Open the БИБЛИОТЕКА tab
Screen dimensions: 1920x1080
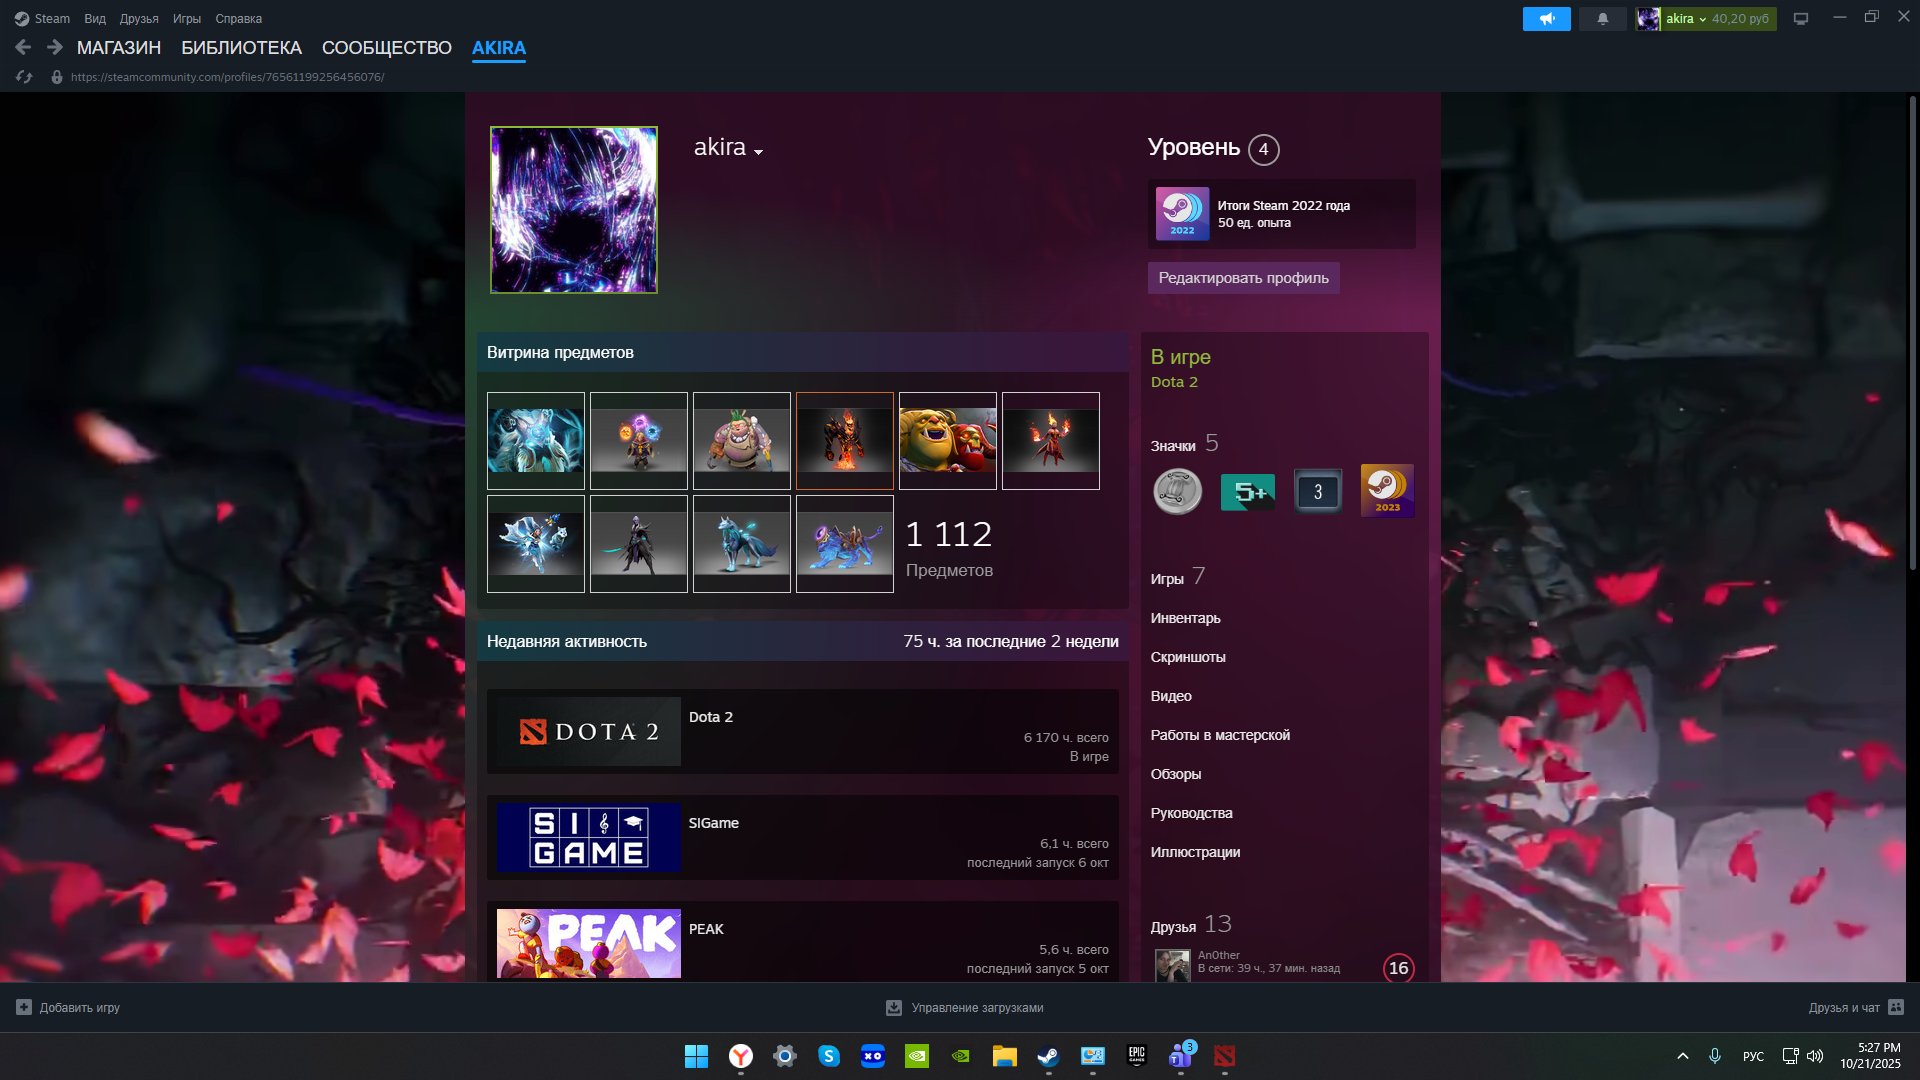(241, 48)
